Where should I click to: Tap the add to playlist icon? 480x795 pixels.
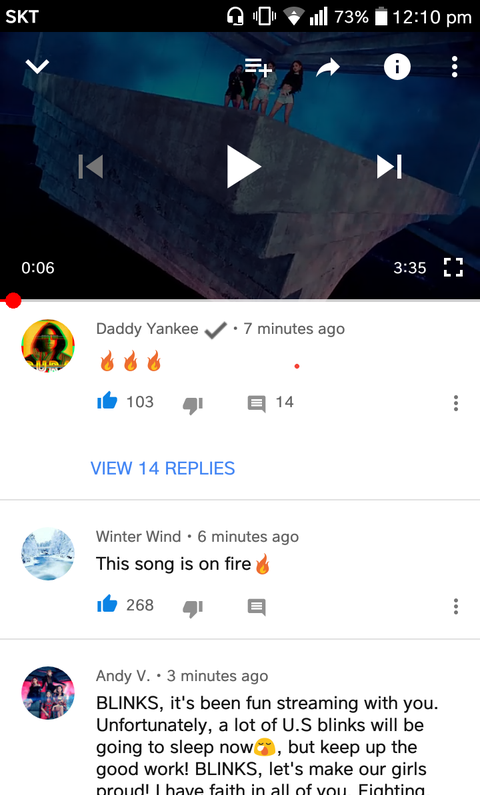click(258, 66)
